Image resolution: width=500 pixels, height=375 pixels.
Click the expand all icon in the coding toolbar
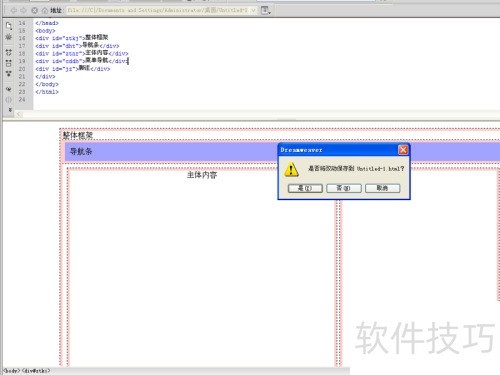tap(9, 74)
